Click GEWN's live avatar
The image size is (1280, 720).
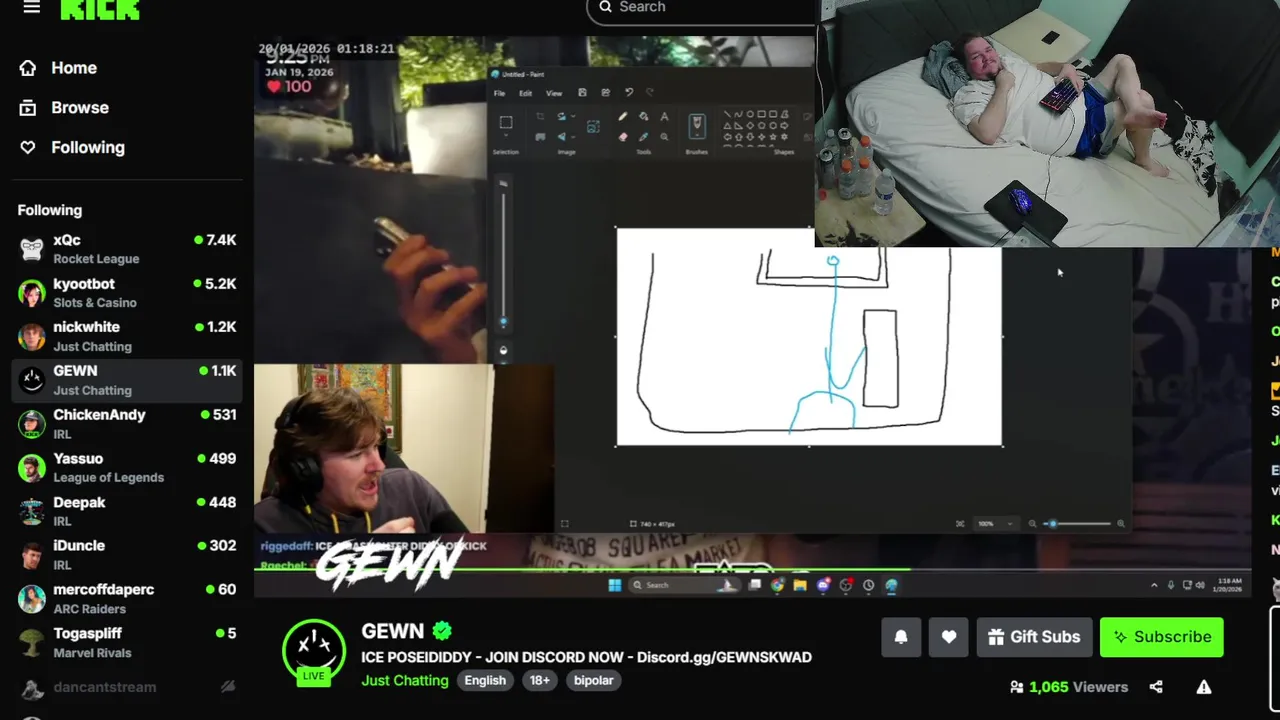point(314,651)
